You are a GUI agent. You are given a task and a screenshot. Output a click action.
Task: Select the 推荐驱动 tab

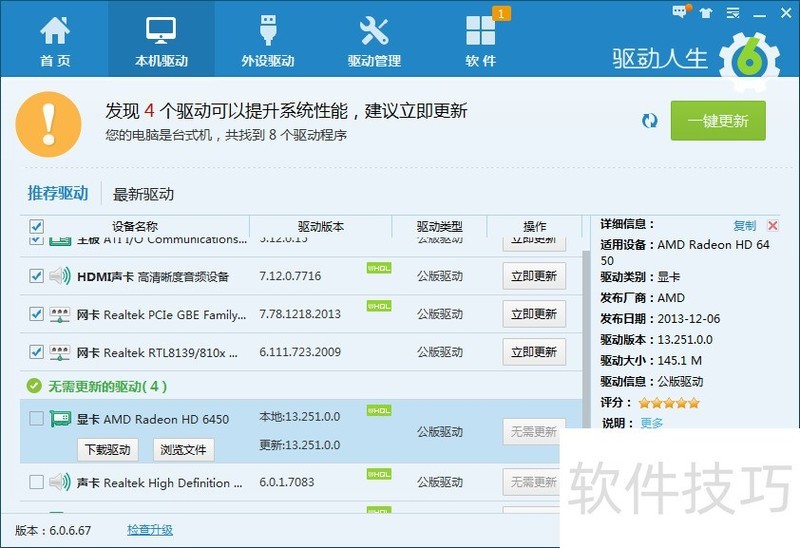coord(58,193)
